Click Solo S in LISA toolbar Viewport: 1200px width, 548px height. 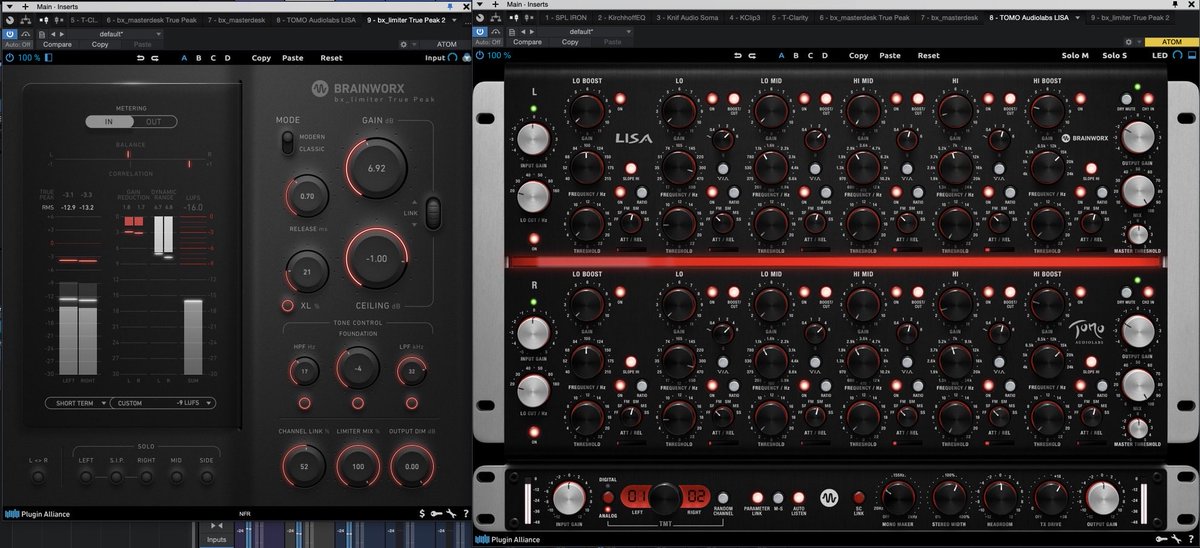coord(1114,55)
